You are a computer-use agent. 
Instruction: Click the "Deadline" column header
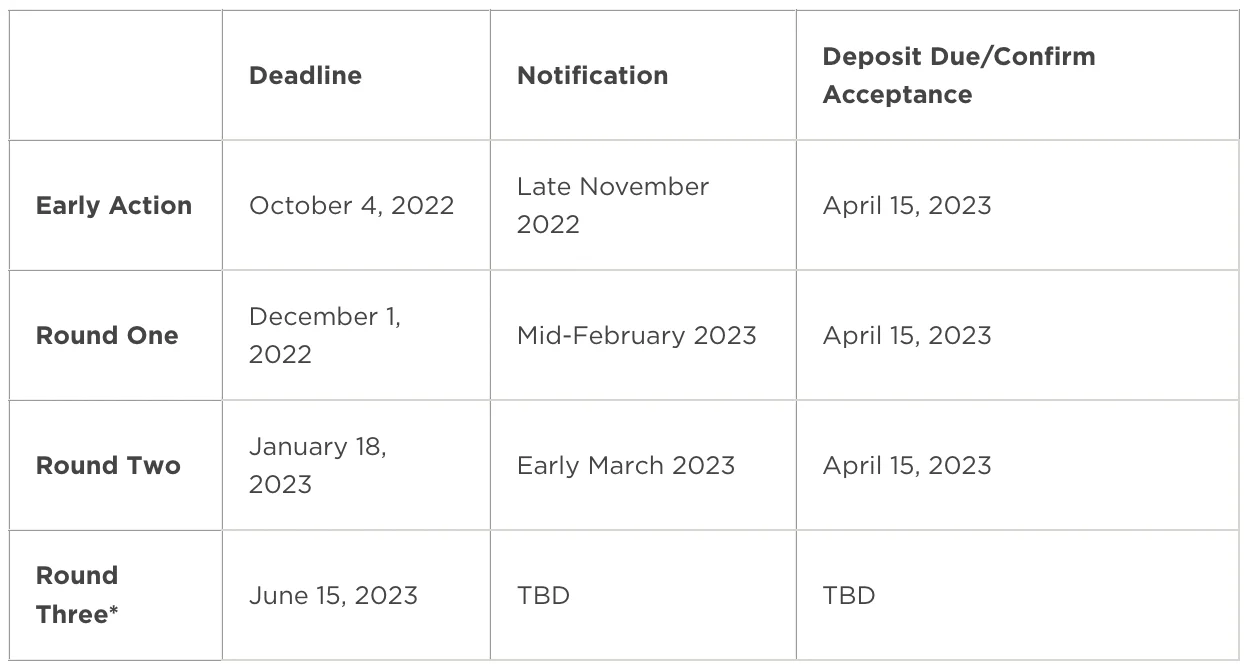tap(305, 75)
